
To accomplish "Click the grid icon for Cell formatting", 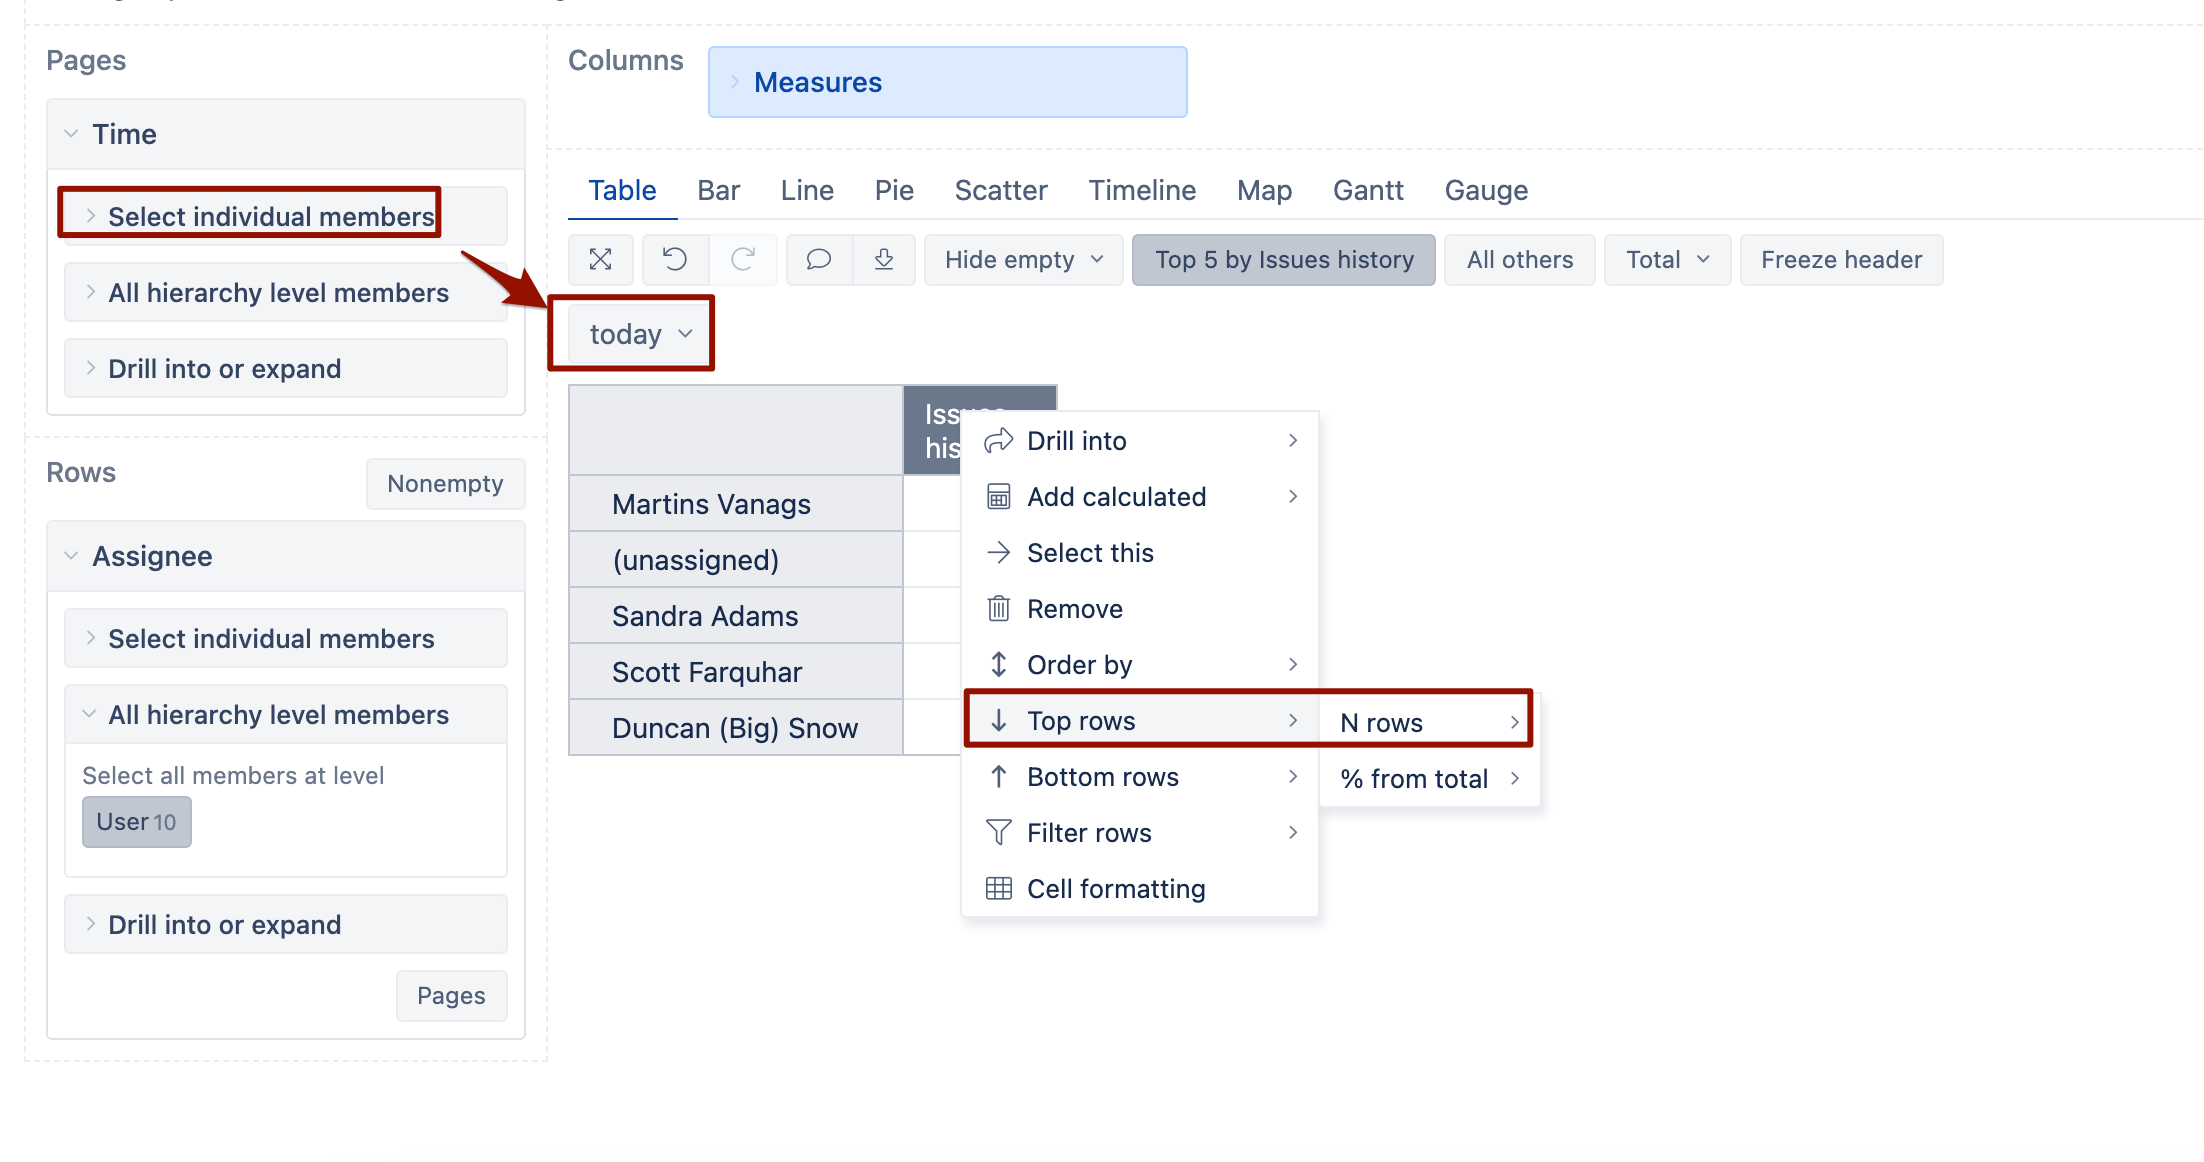I will 998,889.
